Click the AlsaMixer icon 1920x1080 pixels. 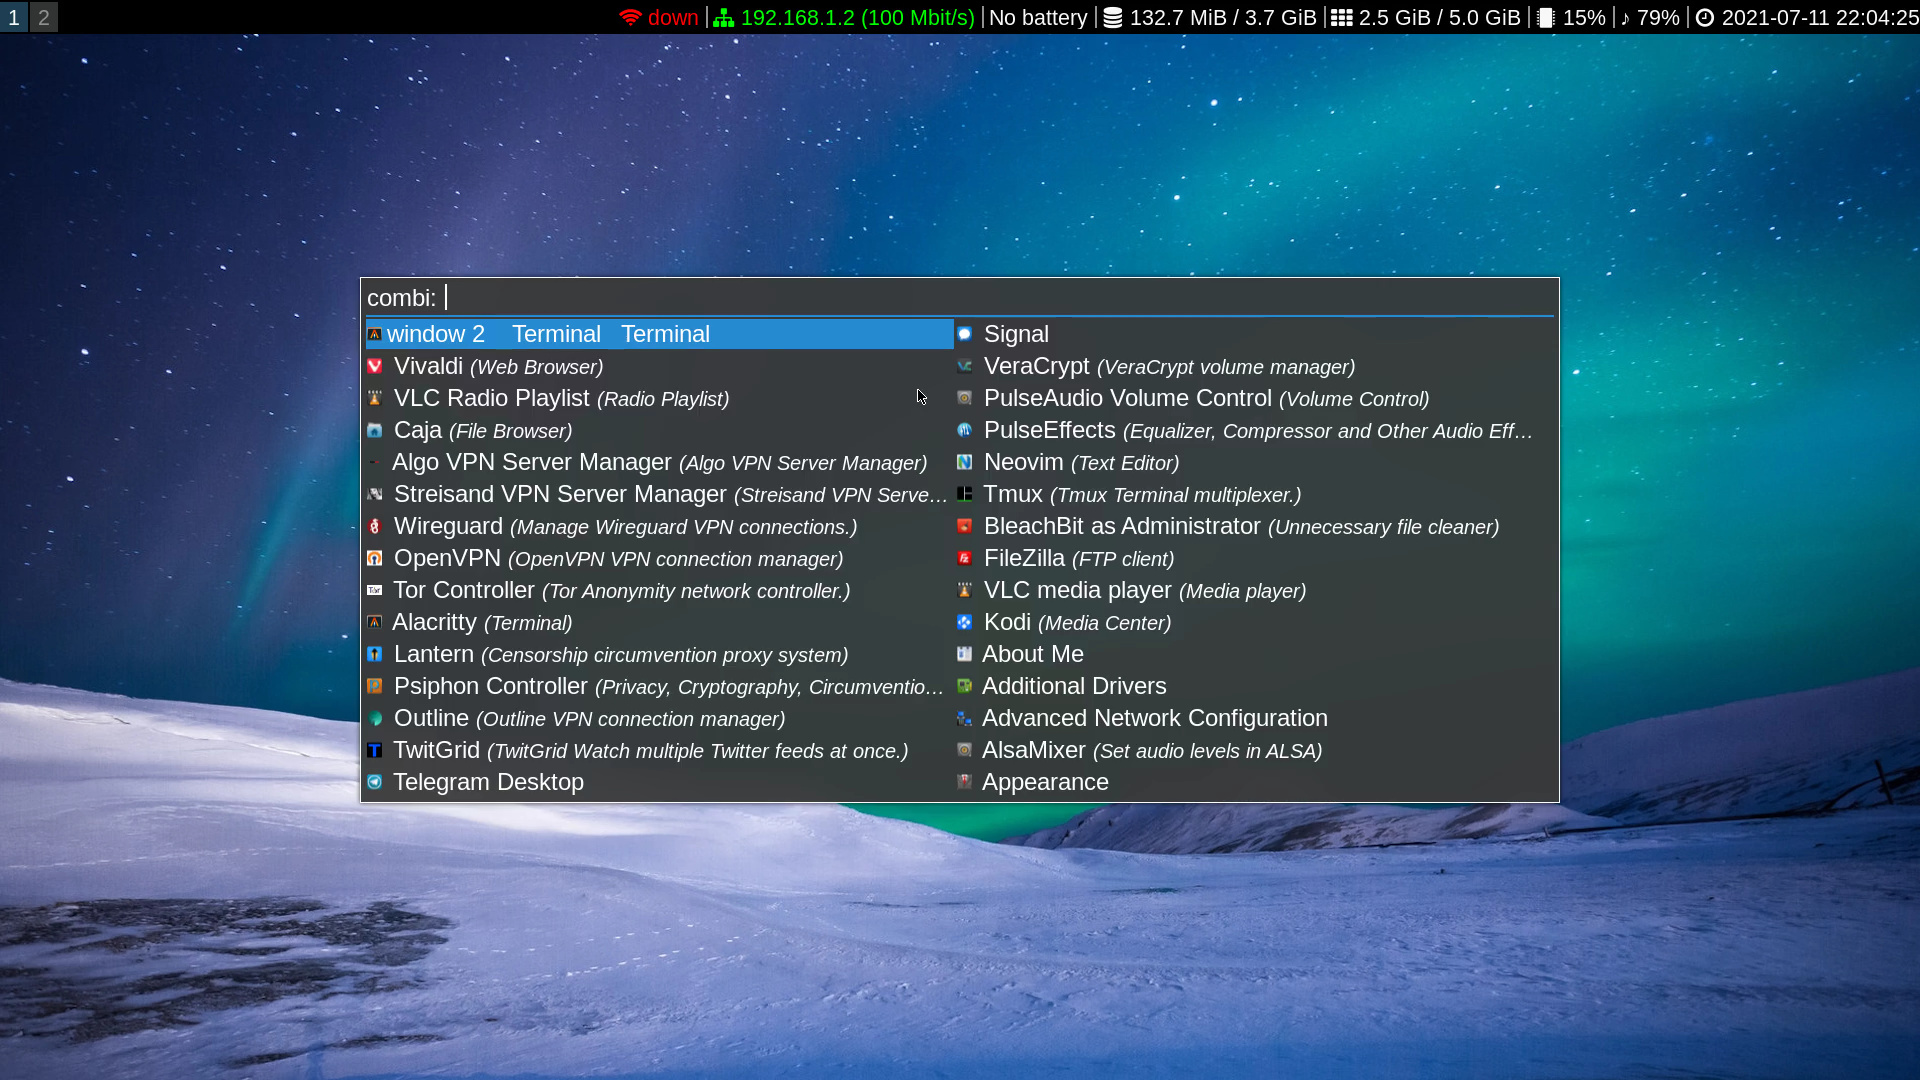965,750
